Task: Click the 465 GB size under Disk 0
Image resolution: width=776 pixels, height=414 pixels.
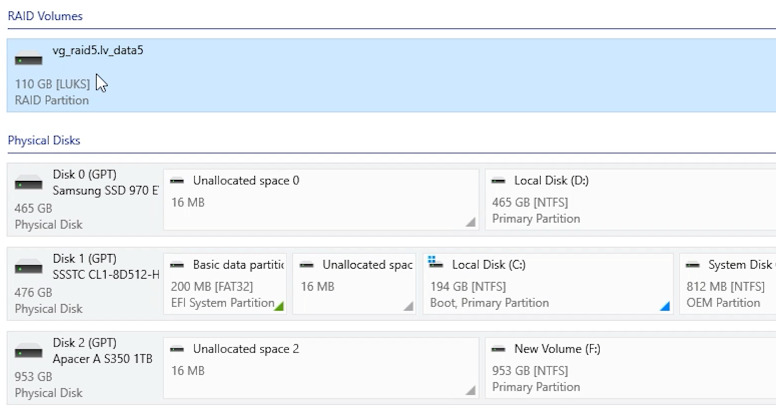Action: click(x=33, y=208)
